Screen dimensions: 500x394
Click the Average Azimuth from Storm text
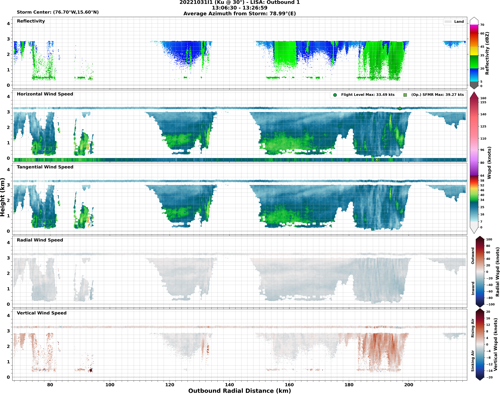240,14
